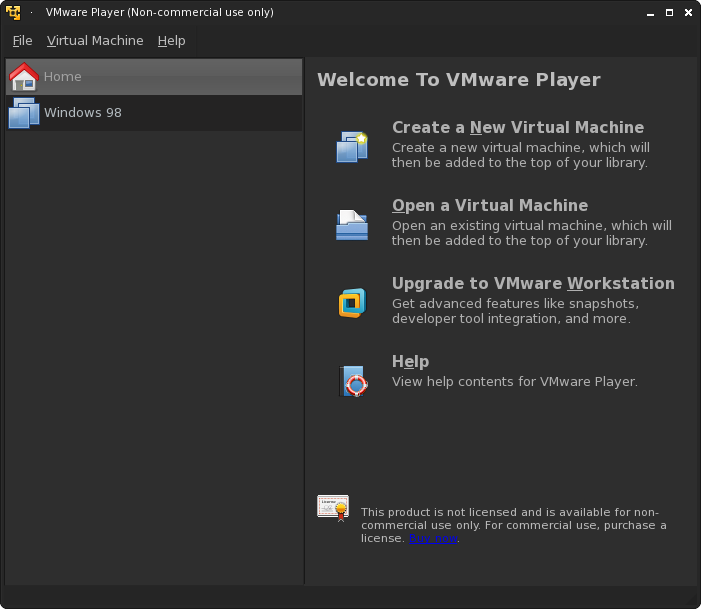Click the Create New Virtual Machine icon
Viewport: 701px width, 609px height.
[x=352, y=147]
